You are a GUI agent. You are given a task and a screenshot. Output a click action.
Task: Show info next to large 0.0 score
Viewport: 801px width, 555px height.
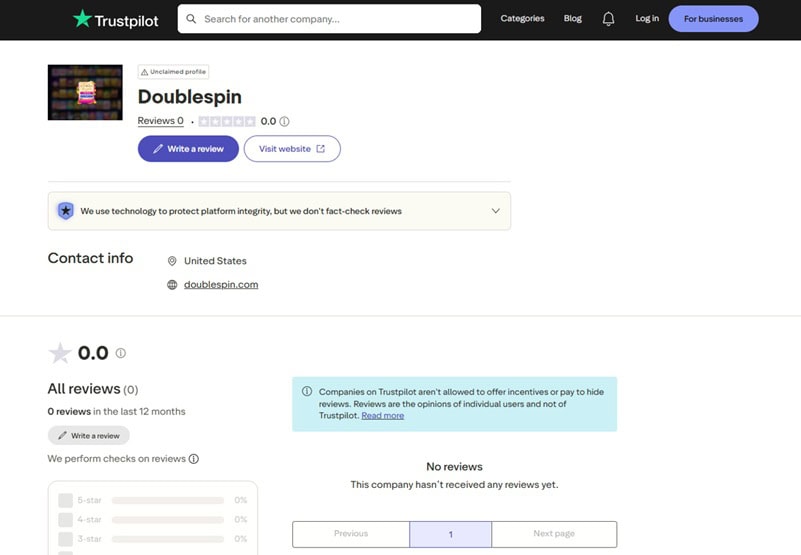coord(121,353)
